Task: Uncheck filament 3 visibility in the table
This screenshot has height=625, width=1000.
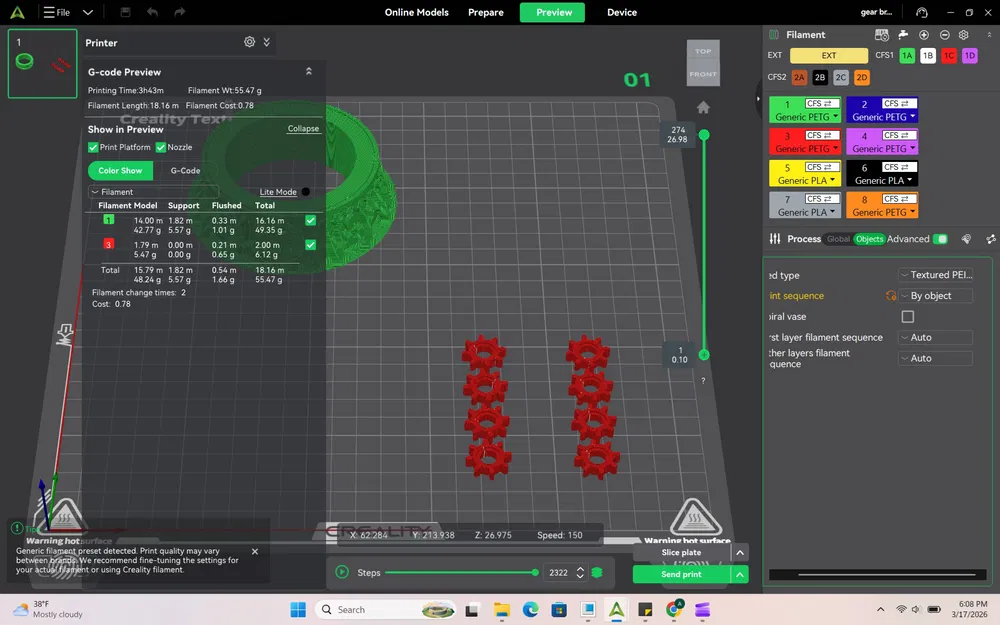Action: point(311,245)
